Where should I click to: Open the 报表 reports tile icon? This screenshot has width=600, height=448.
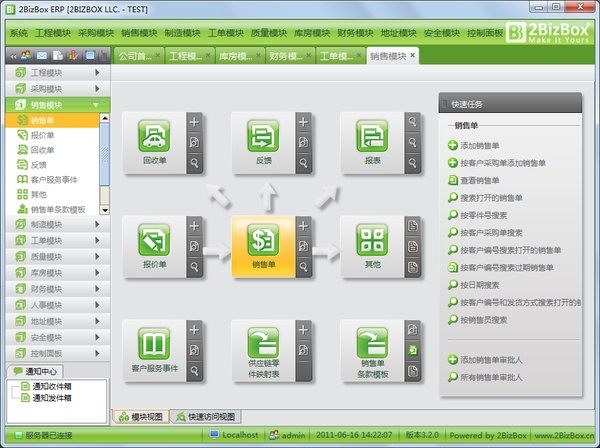click(372, 136)
